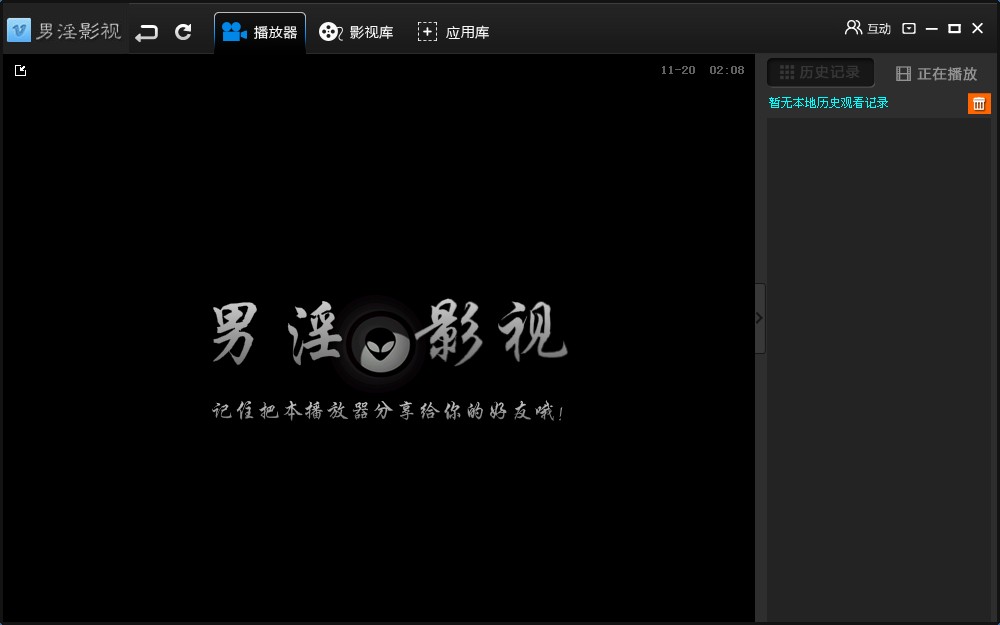Show the 正在播放 now playing tab

936,73
